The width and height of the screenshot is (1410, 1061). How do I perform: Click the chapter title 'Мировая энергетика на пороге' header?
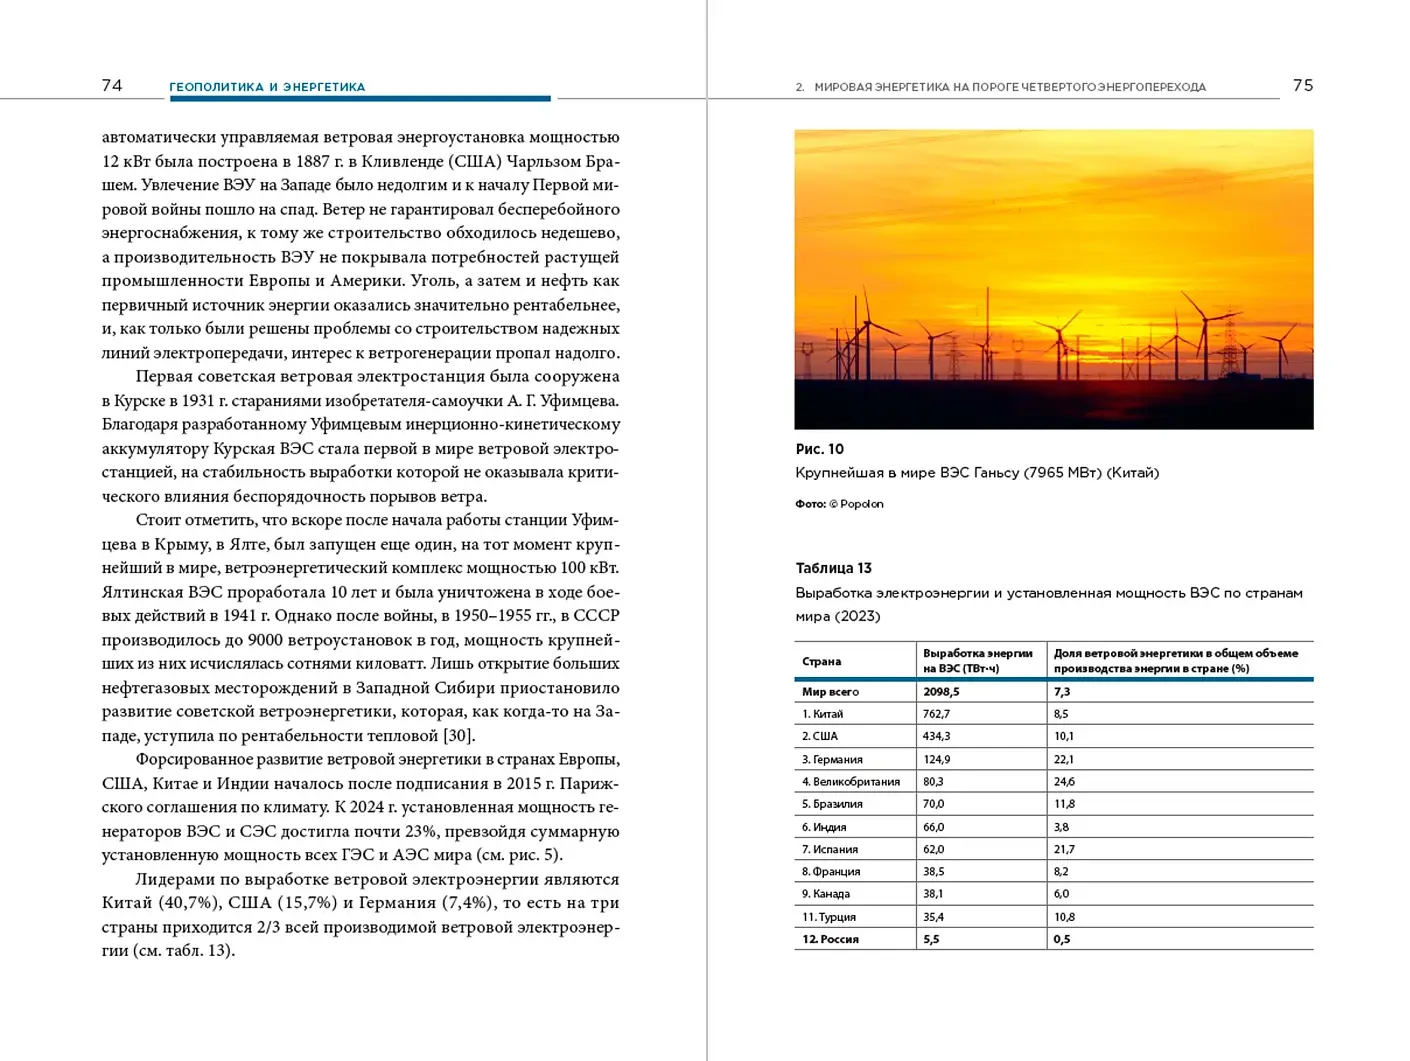point(1009,87)
